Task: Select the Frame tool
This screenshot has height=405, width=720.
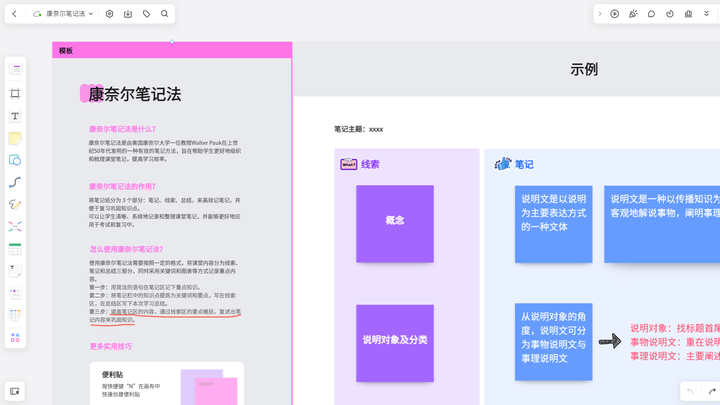Action: (x=15, y=94)
